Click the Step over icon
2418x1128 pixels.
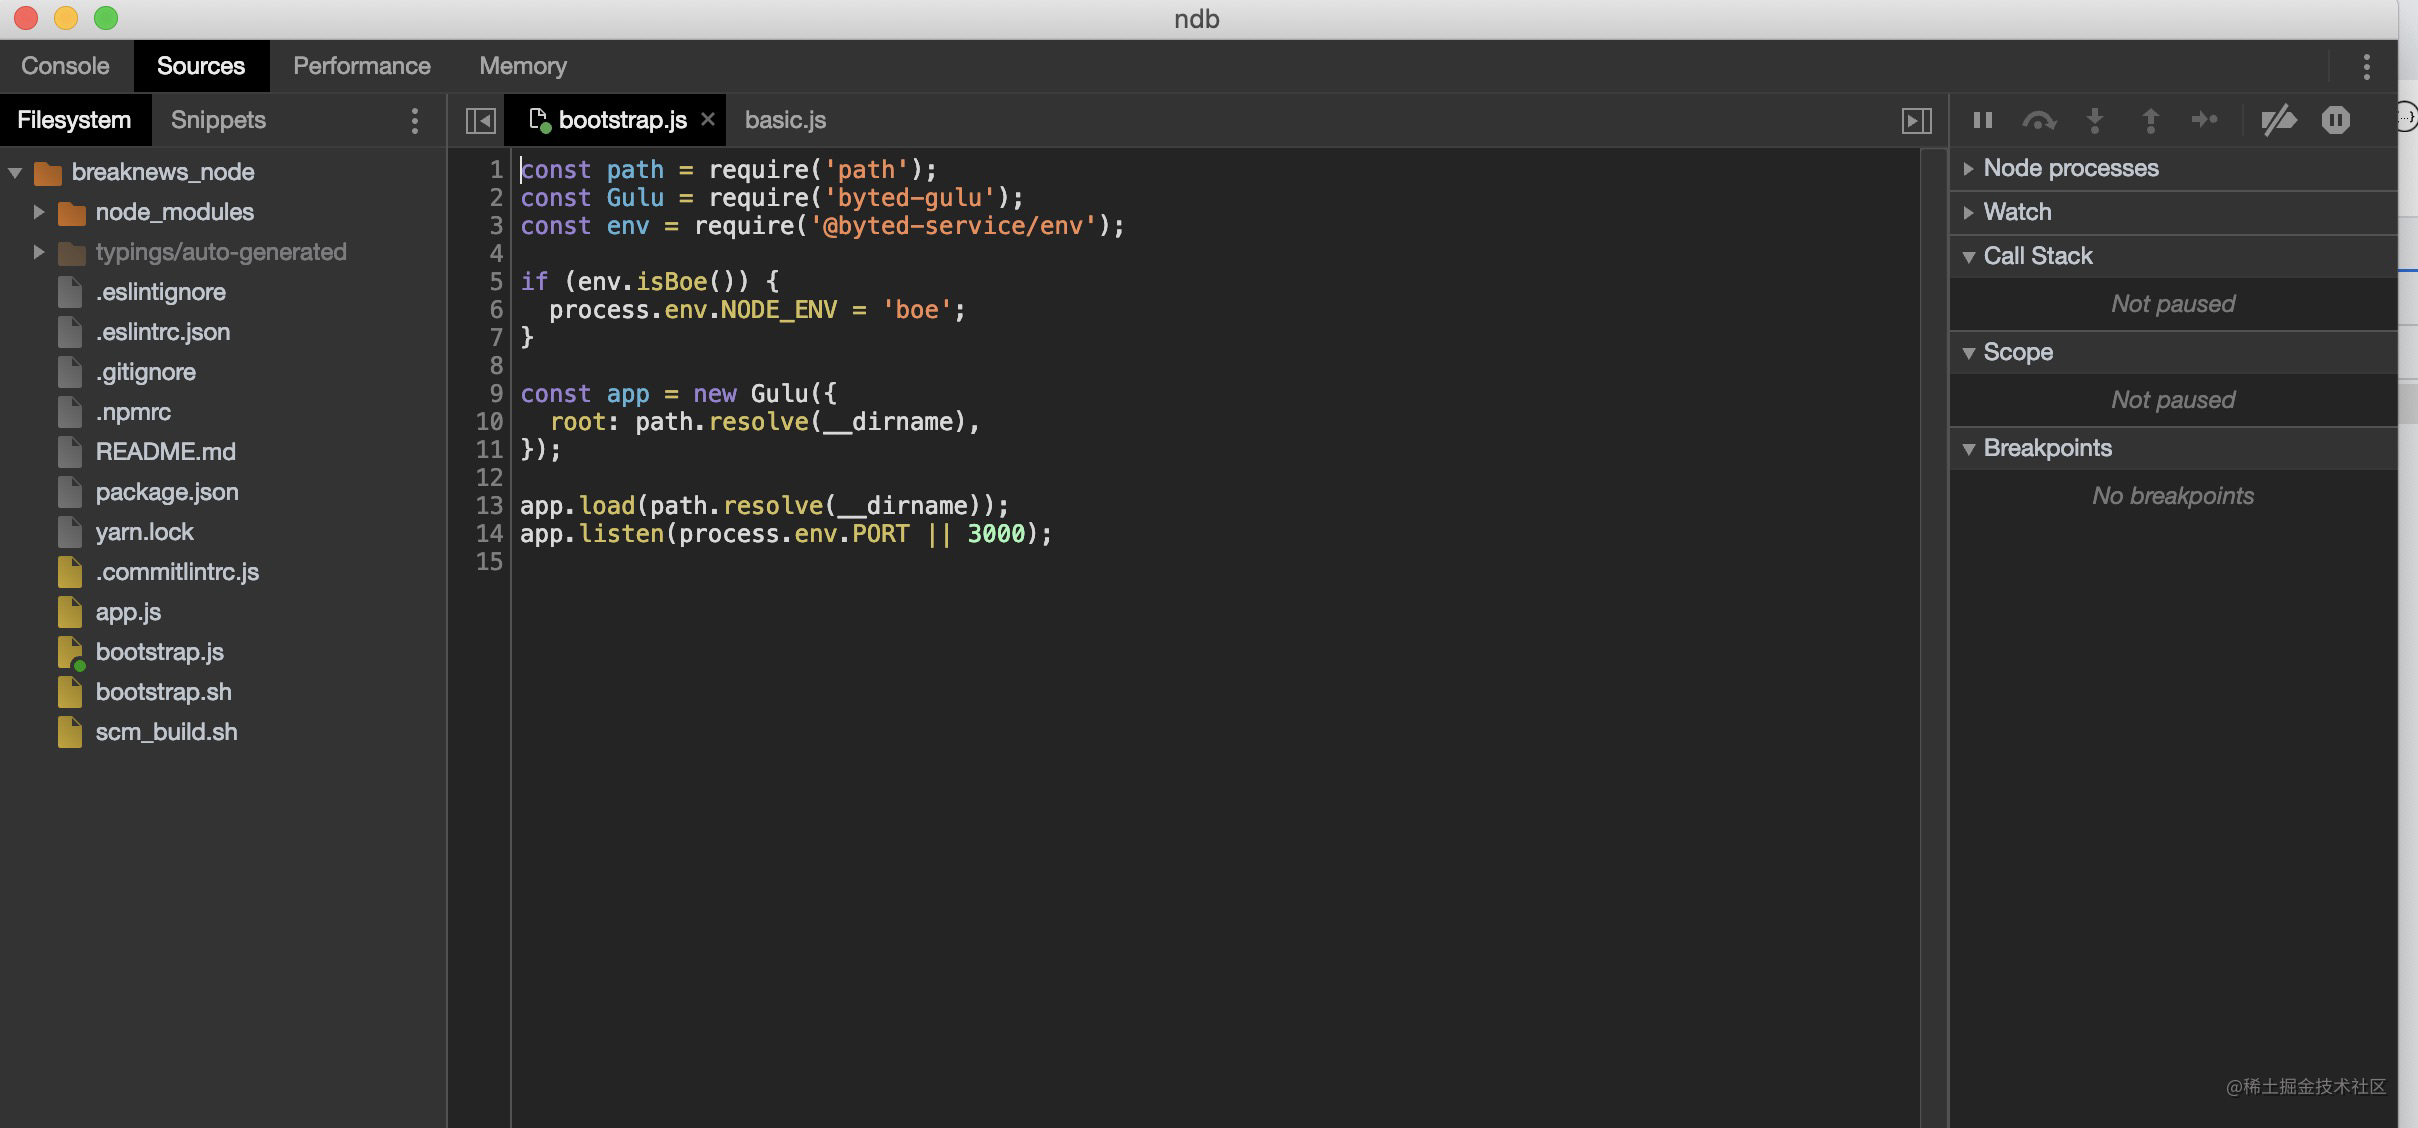click(x=2039, y=121)
